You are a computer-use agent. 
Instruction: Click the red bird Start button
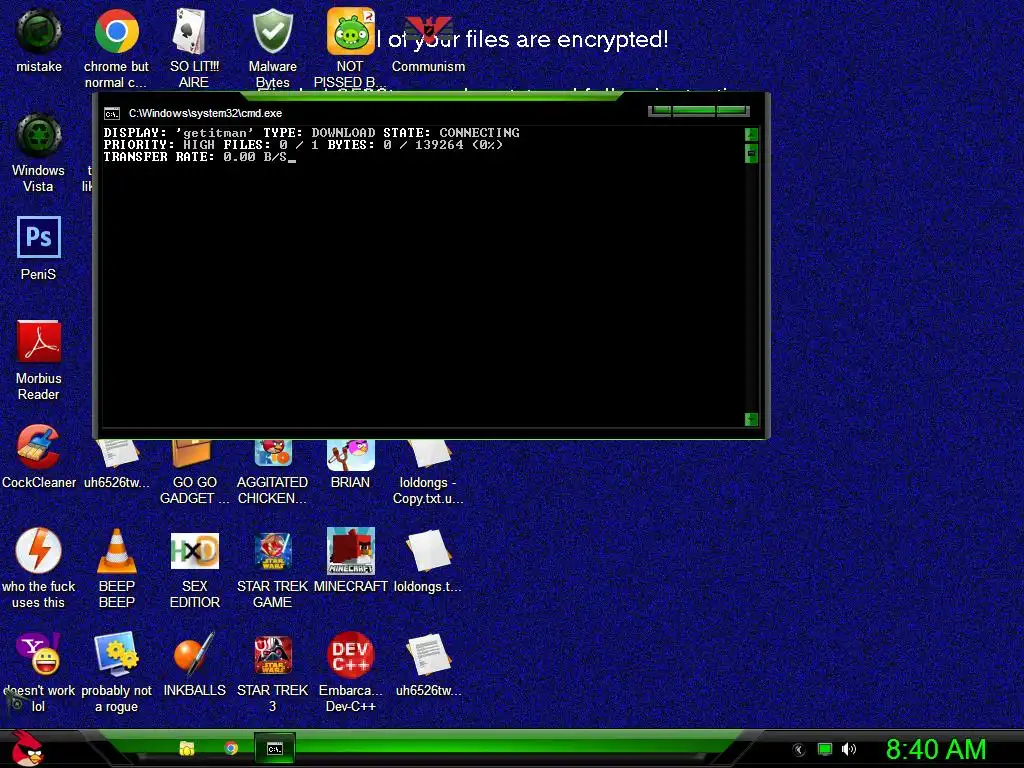[27, 747]
